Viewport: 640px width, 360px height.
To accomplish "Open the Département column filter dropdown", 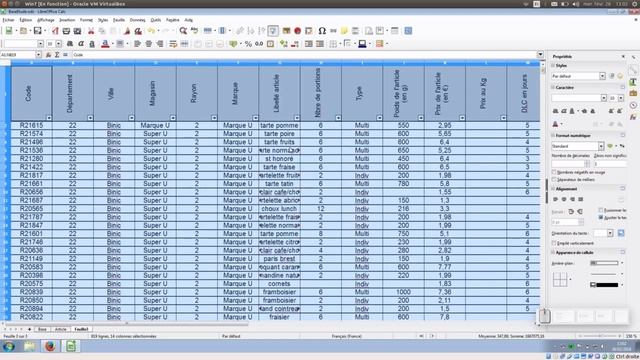I will (x=90, y=118).
